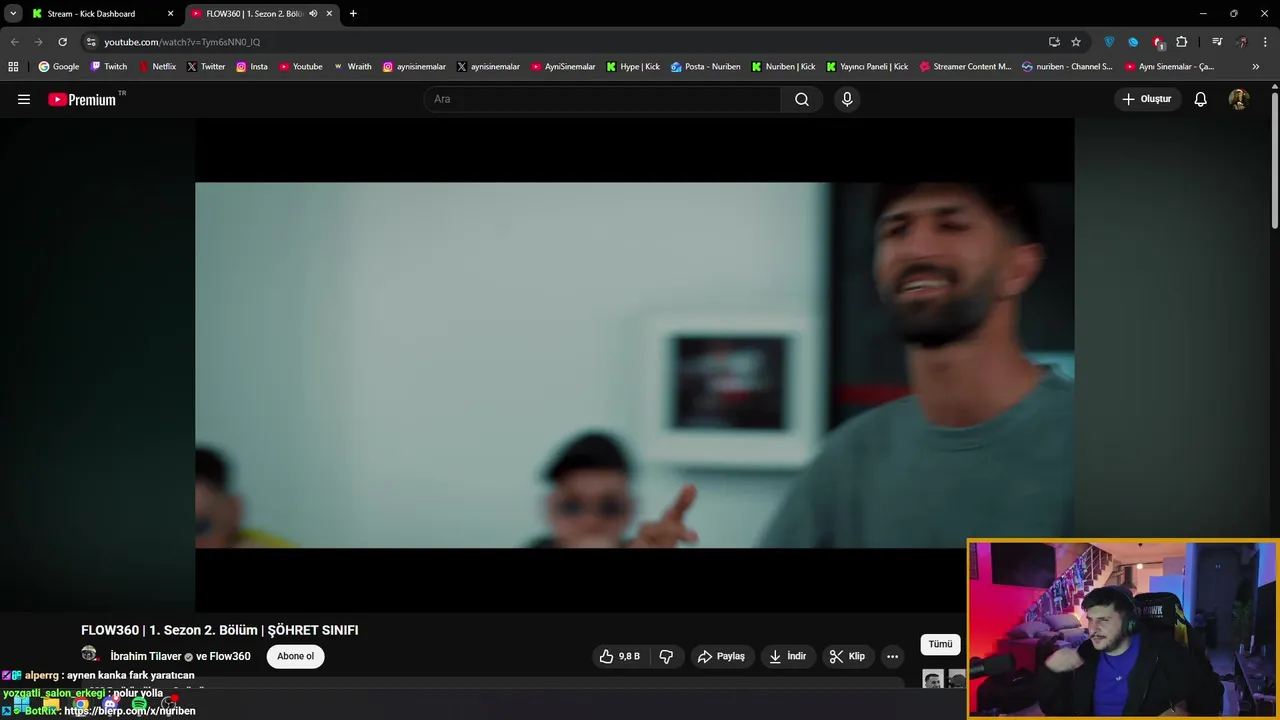
Task: Open the YouTube account avatar menu
Action: (1239, 99)
